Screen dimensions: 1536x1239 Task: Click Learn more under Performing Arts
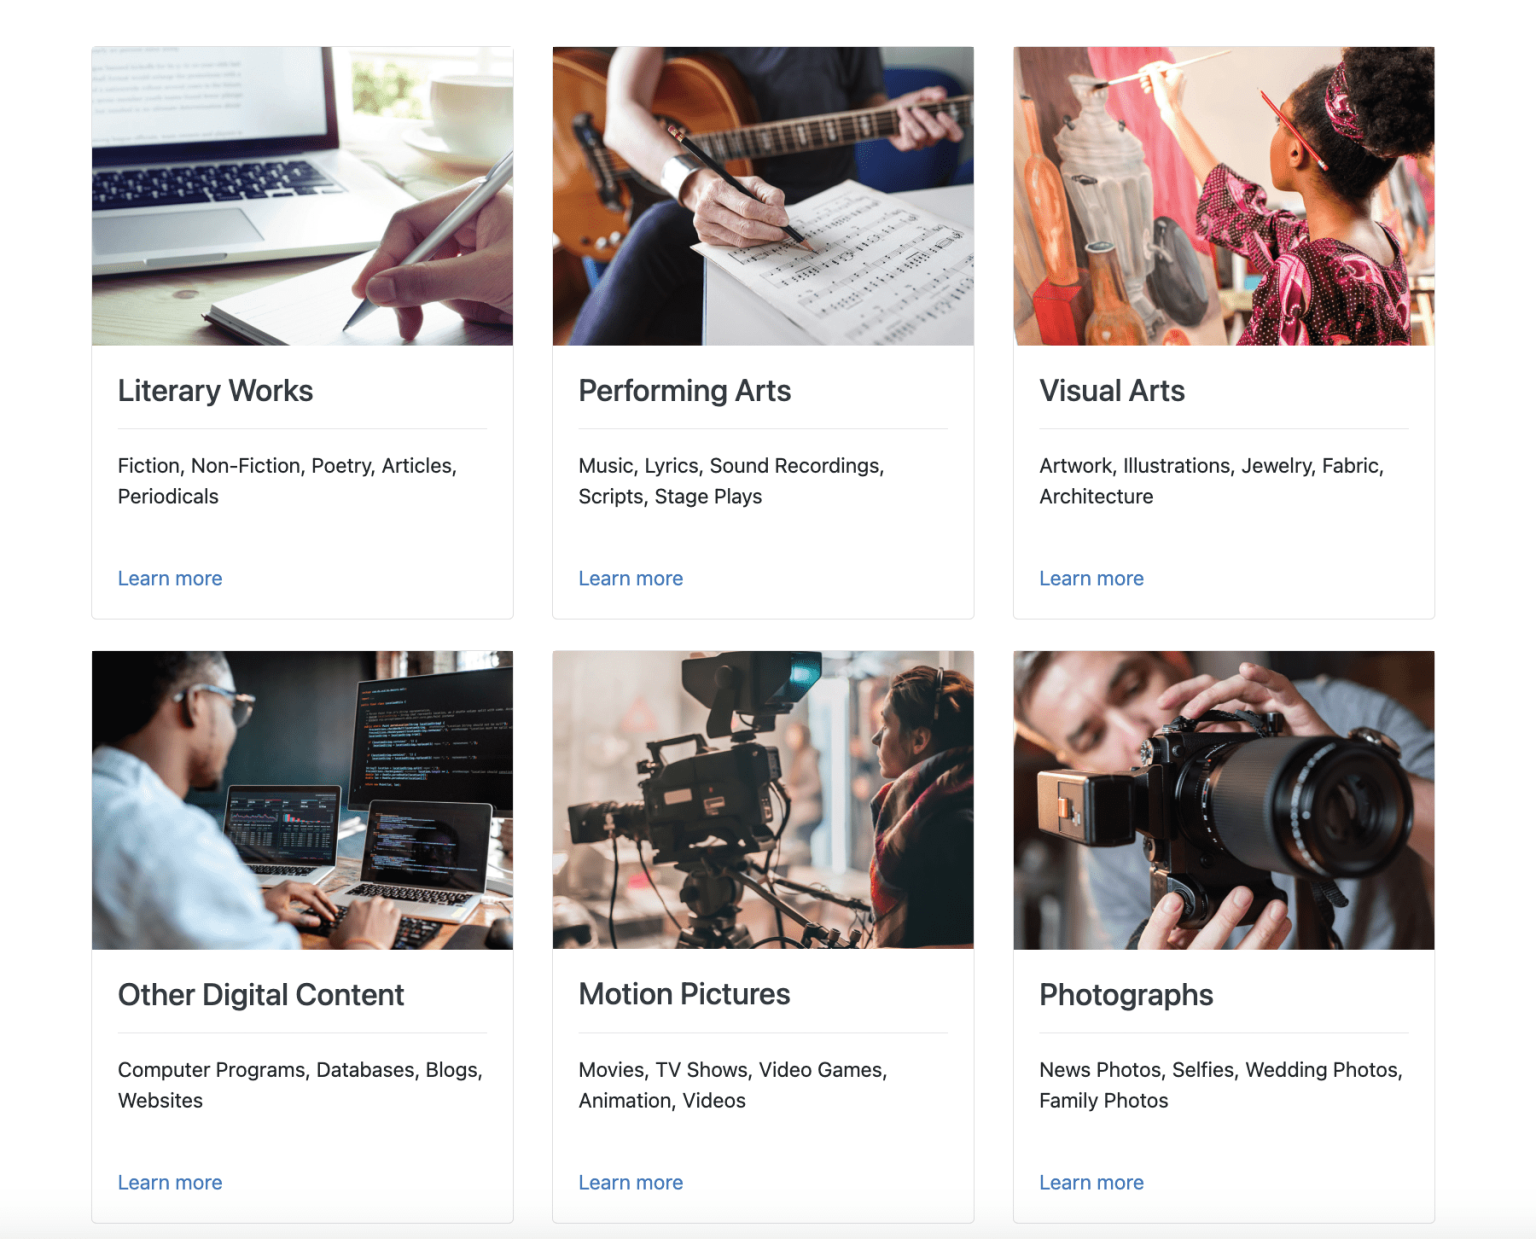[x=631, y=578]
